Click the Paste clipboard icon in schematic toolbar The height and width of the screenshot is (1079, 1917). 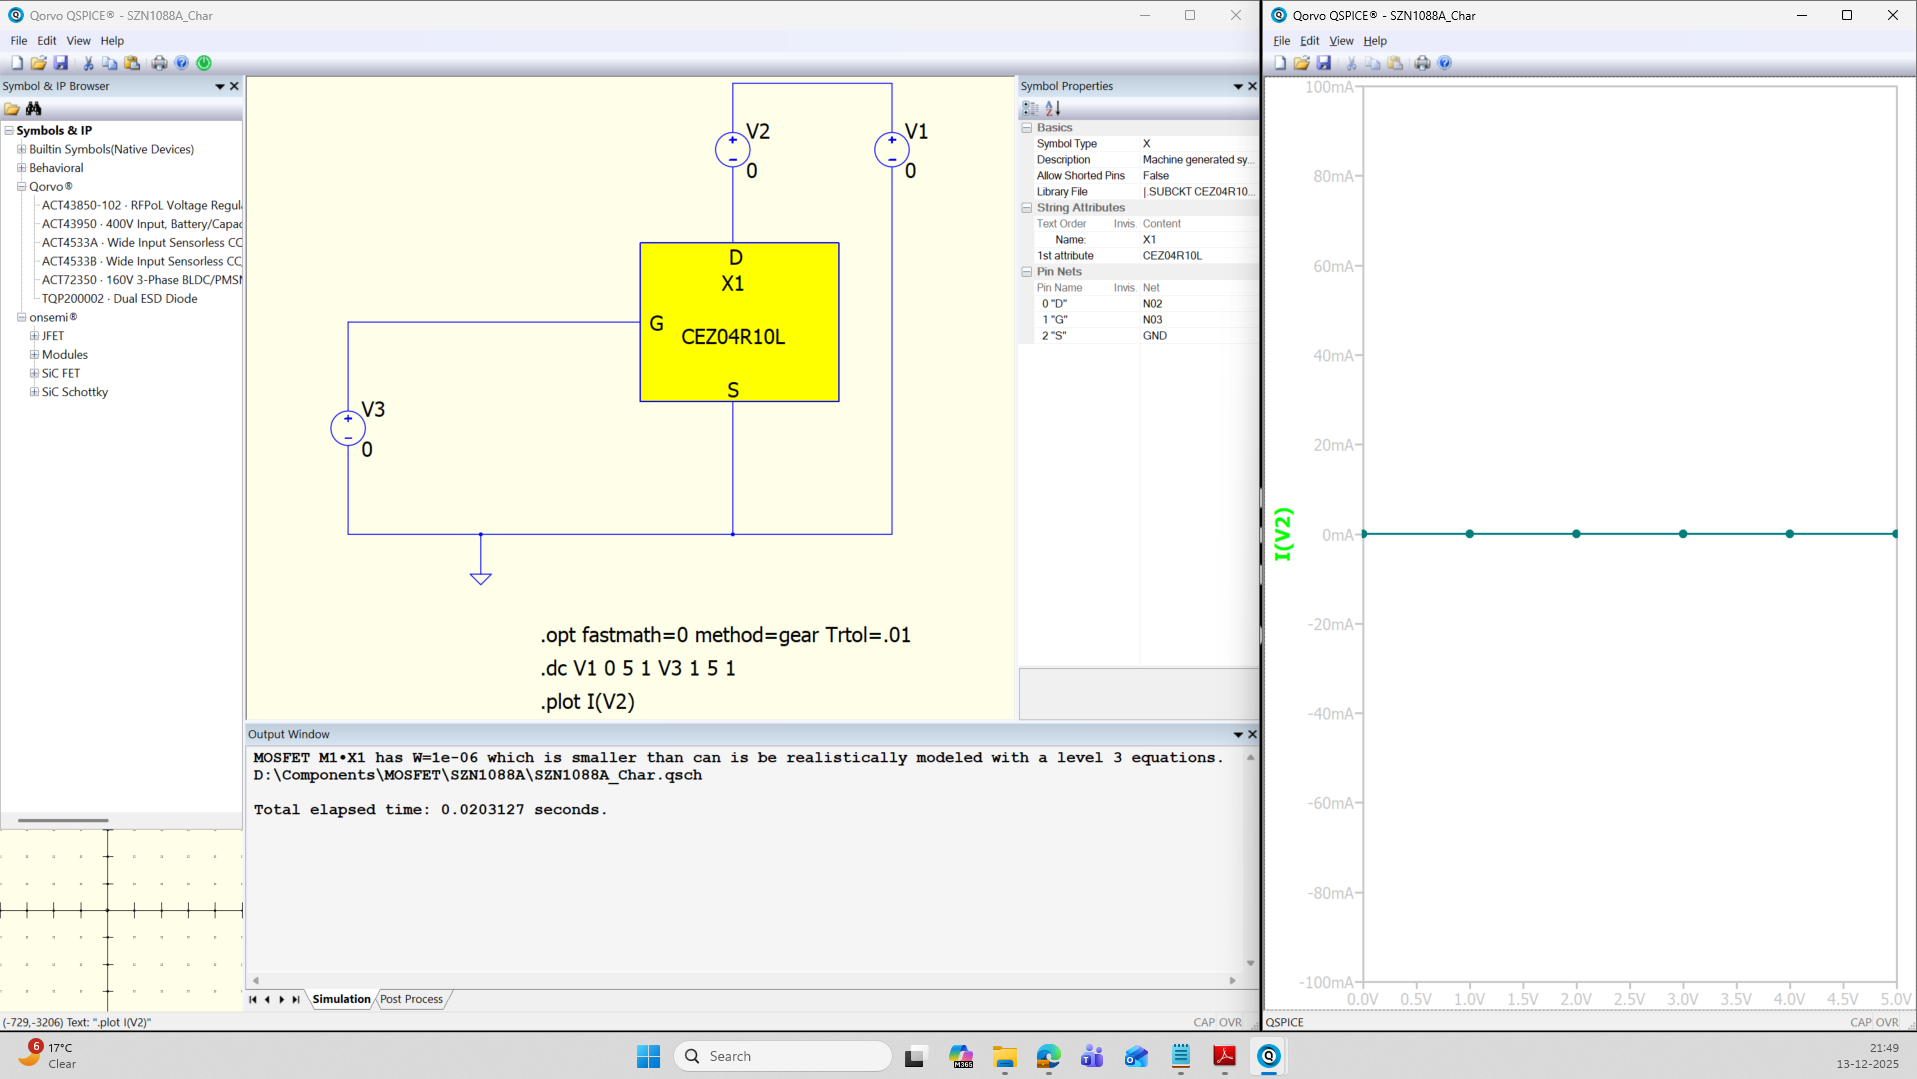132,63
